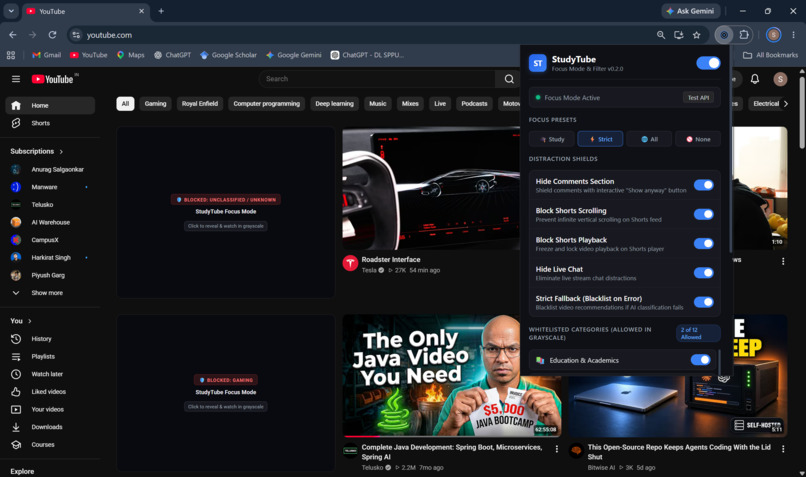
Task: Open the new tab plus button
Action: 161,11
